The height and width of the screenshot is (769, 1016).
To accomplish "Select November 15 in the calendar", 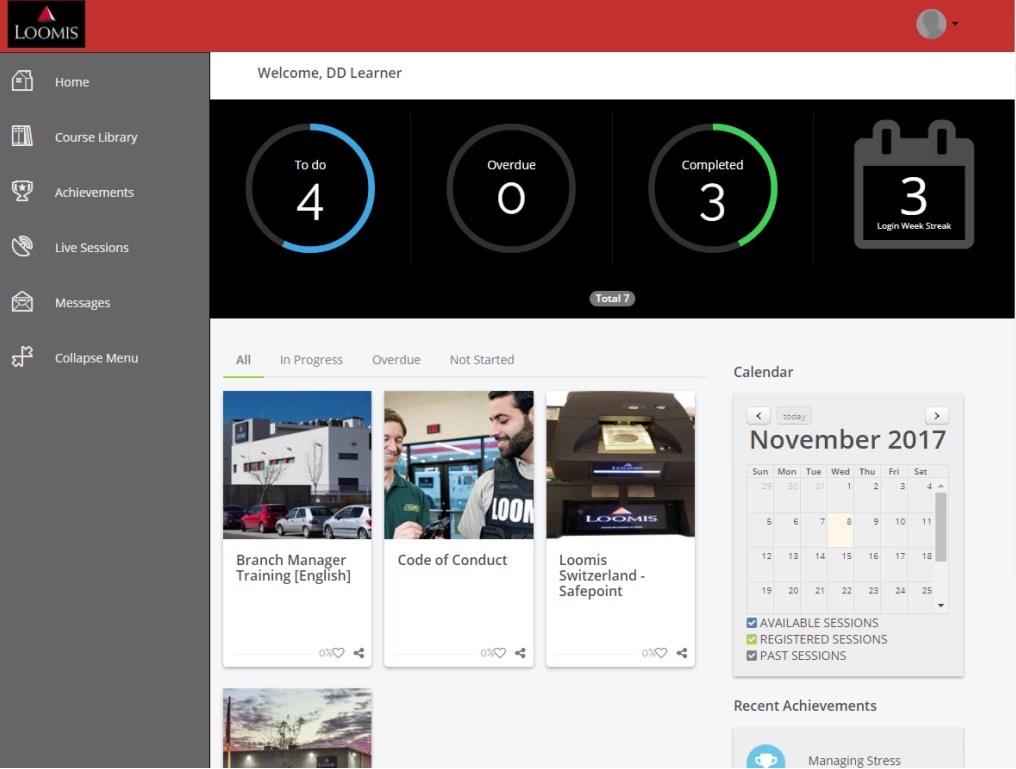I will pos(840,564).
